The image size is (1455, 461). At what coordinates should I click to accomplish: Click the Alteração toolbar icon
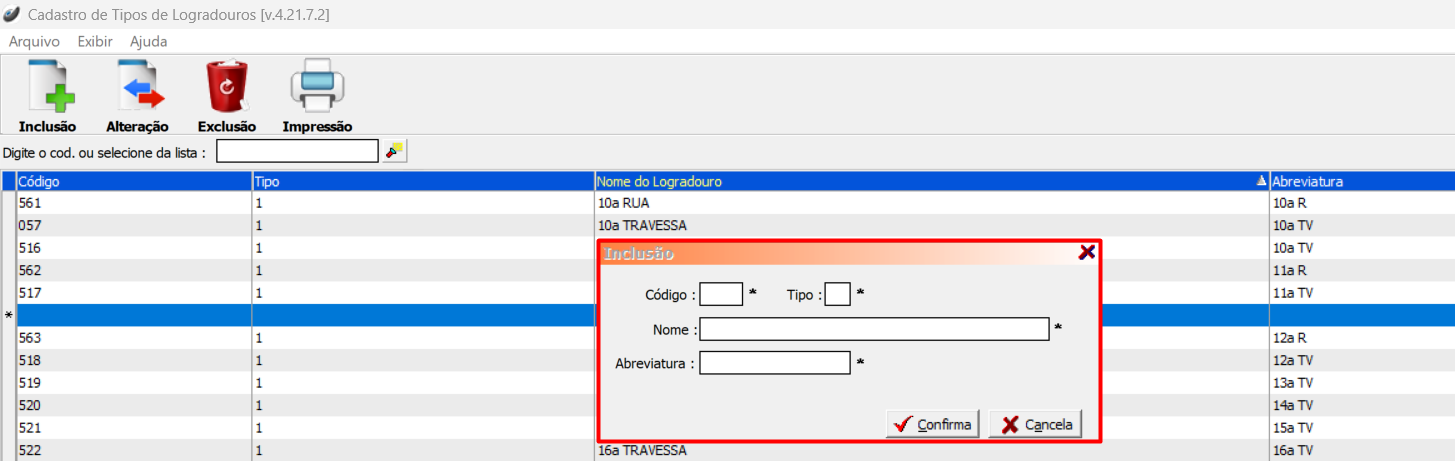pos(137,88)
